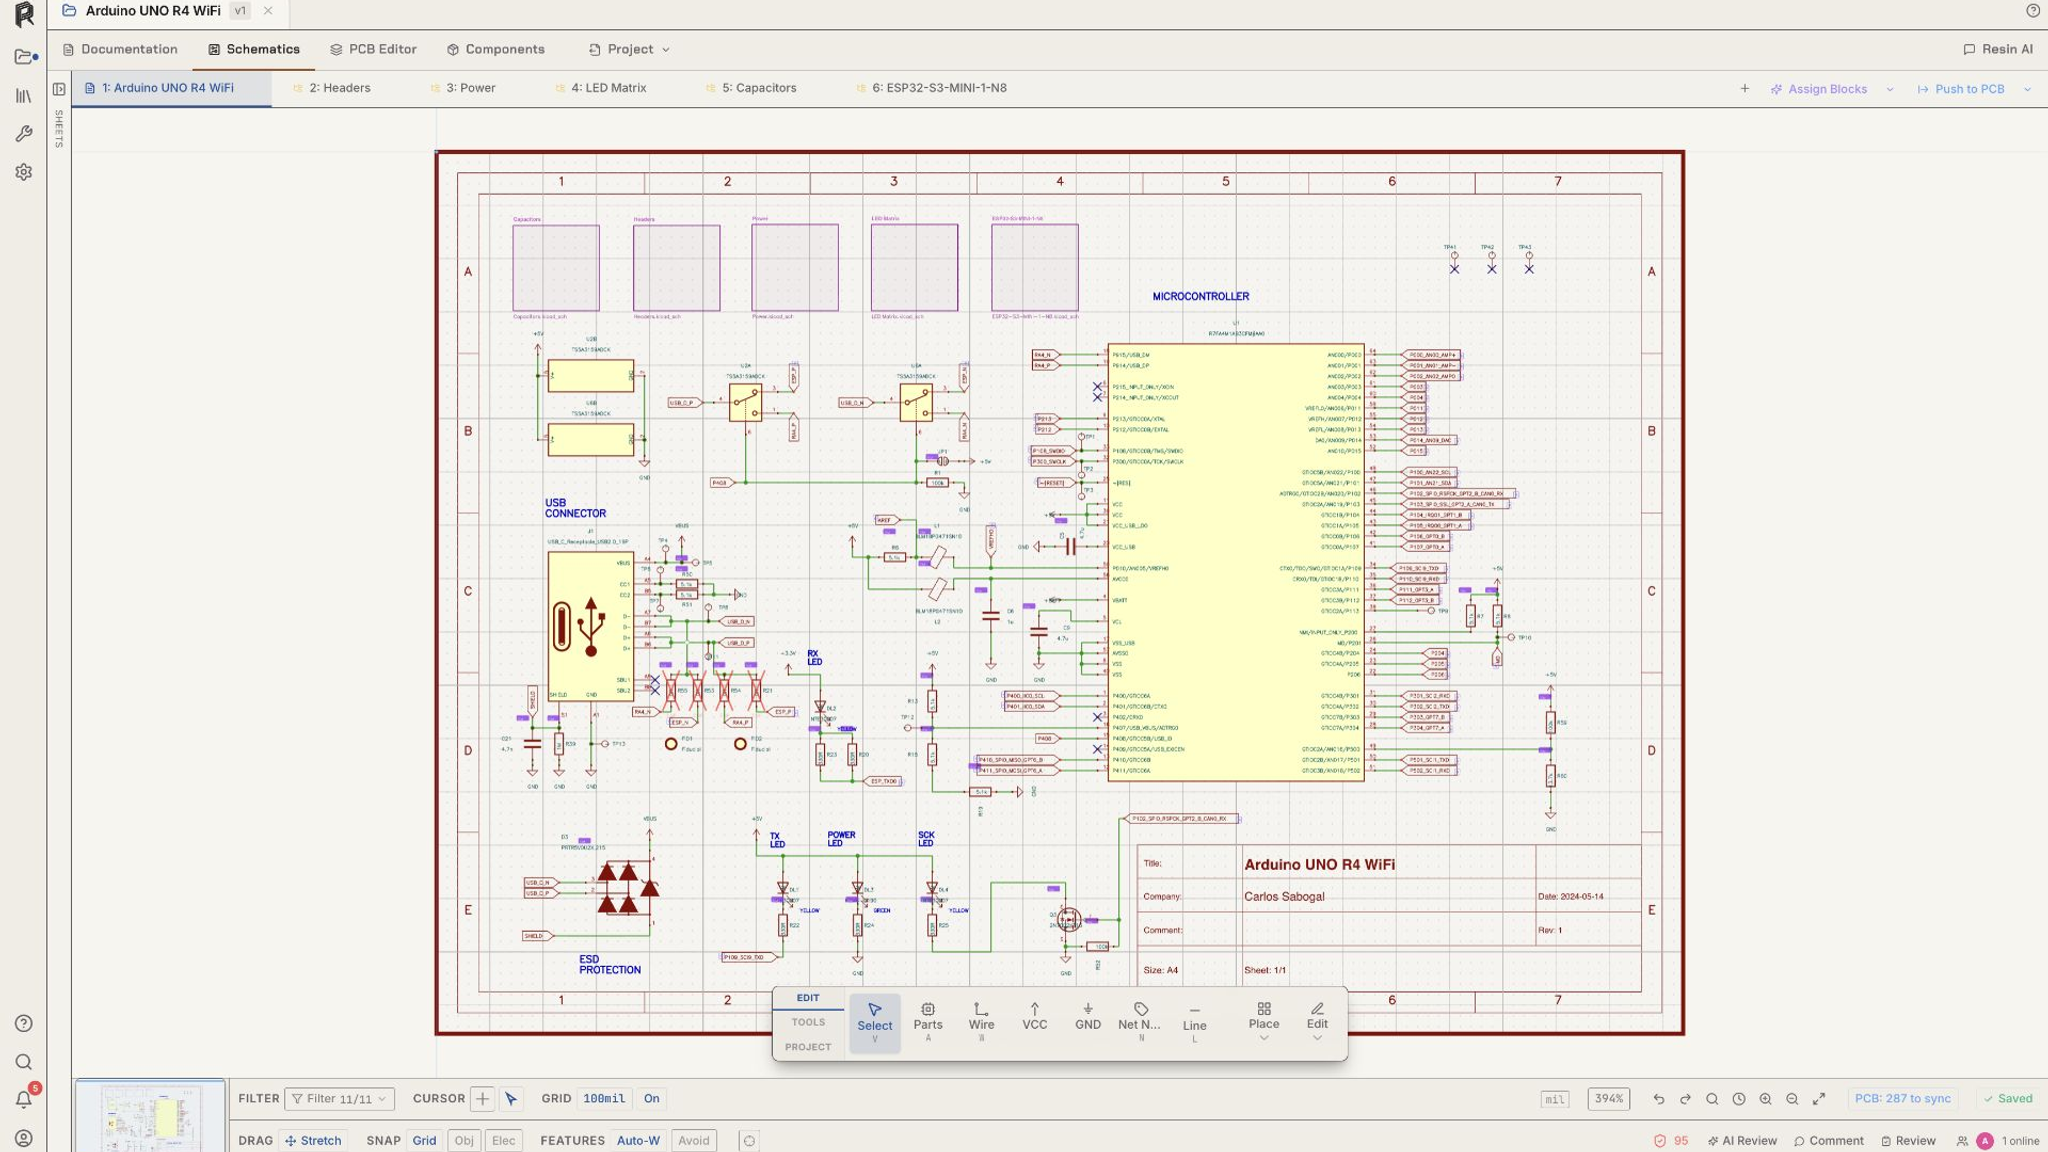The width and height of the screenshot is (2048, 1152).
Task: Activate the Line drawing tool
Action: point(1194,1022)
